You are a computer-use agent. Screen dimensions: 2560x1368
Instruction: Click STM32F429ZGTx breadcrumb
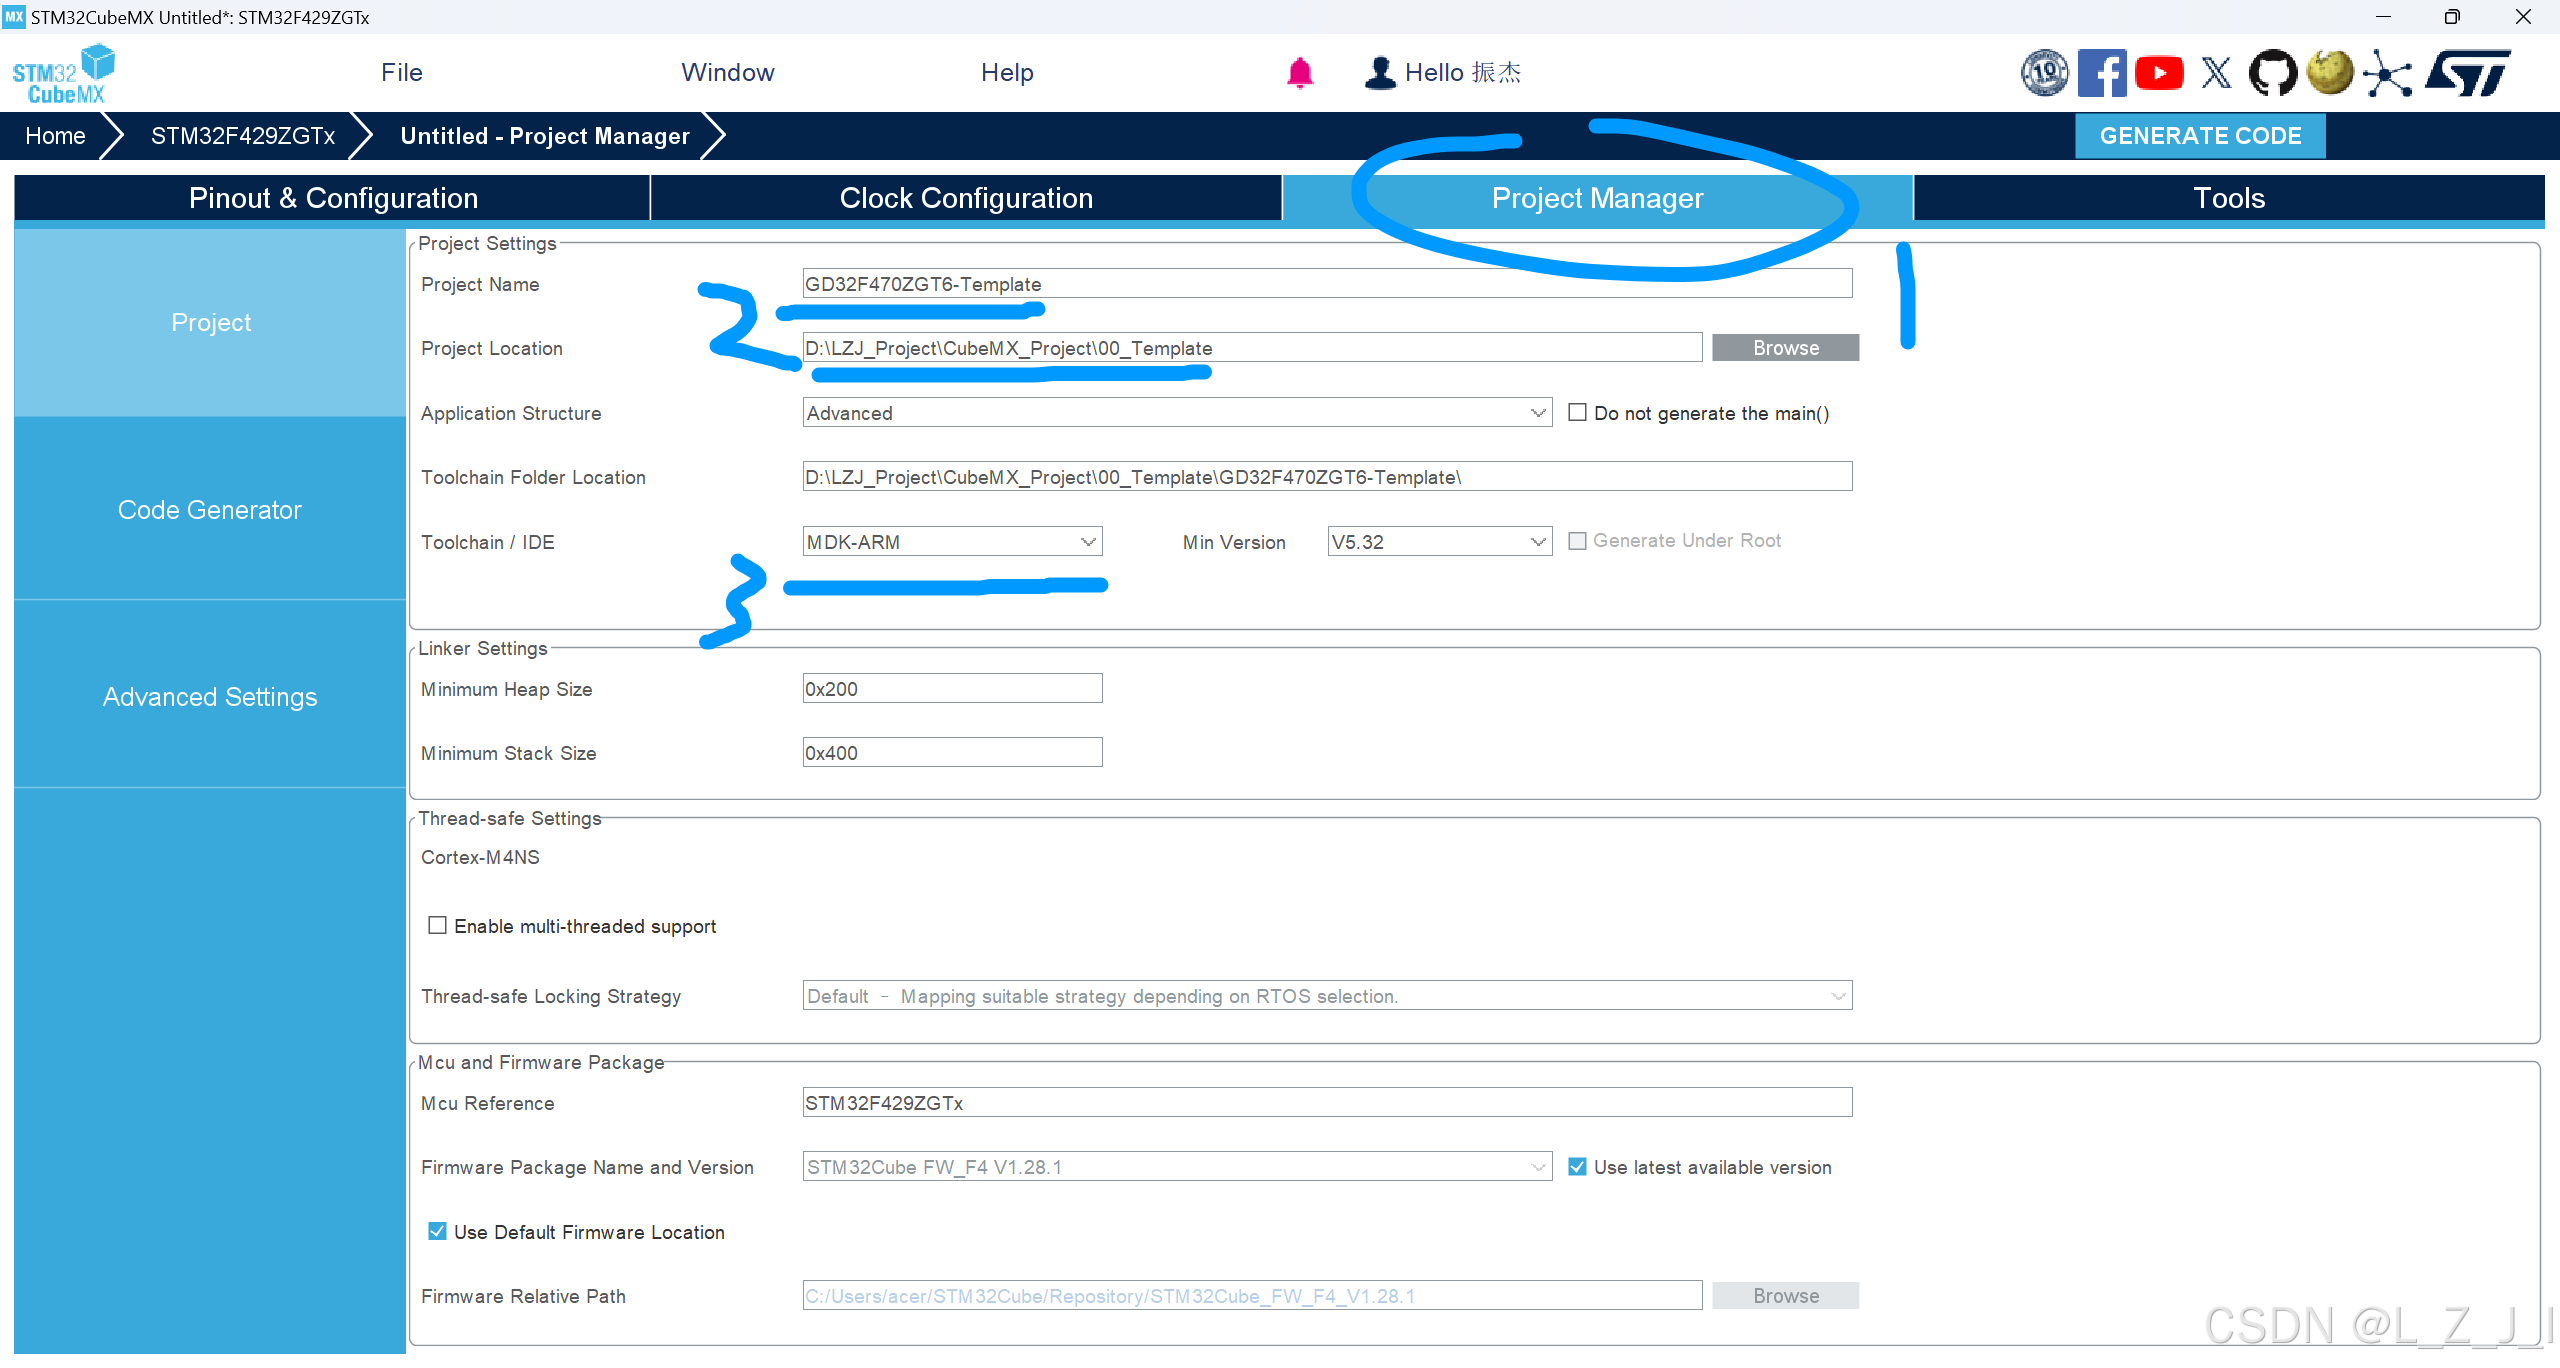tap(243, 136)
